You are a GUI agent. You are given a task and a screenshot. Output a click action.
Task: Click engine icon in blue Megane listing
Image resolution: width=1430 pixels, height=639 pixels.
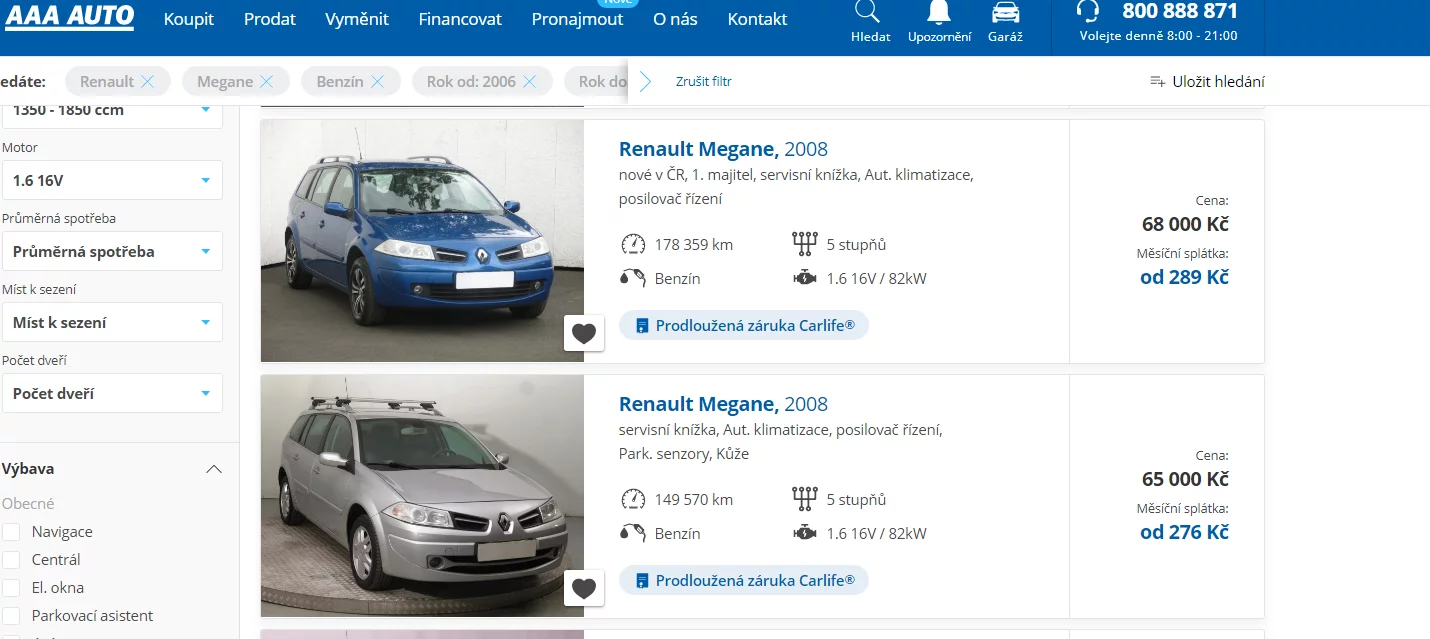(804, 278)
